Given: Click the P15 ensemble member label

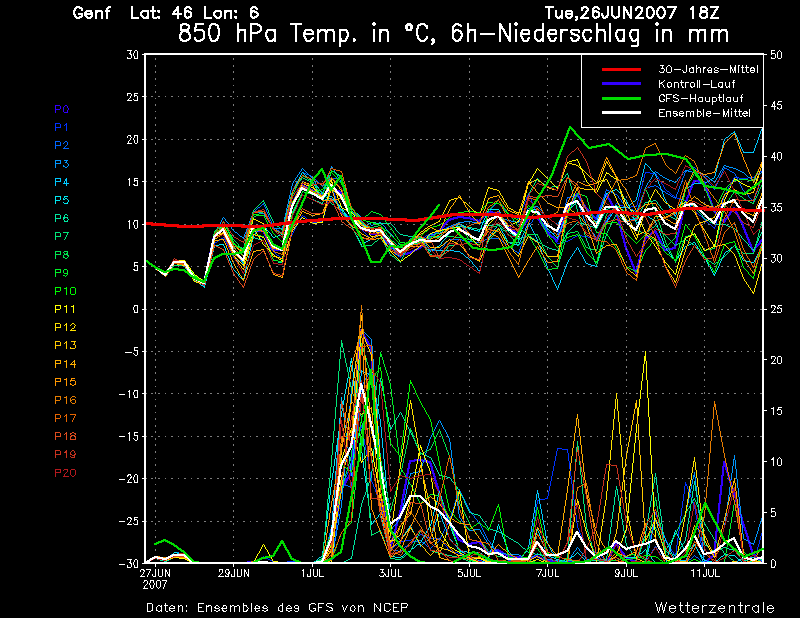Looking at the screenshot, I should coord(65,382).
